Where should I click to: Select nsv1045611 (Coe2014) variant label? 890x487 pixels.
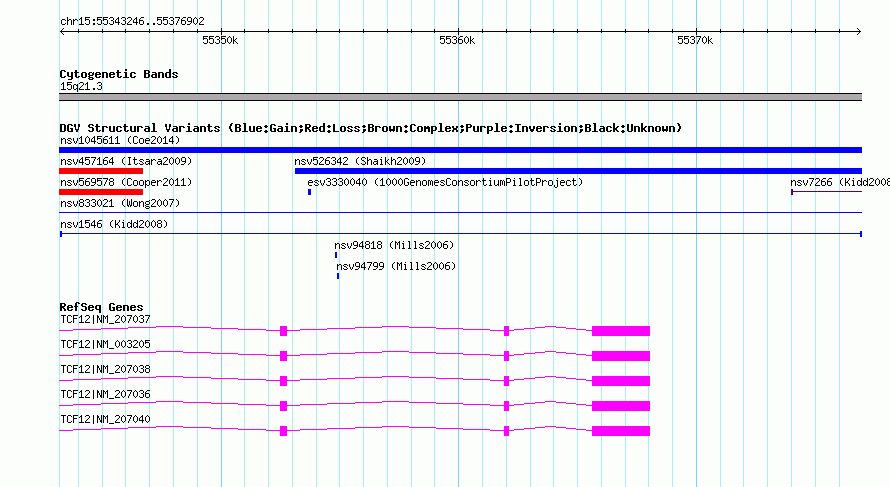pyautogui.click(x=120, y=140)
